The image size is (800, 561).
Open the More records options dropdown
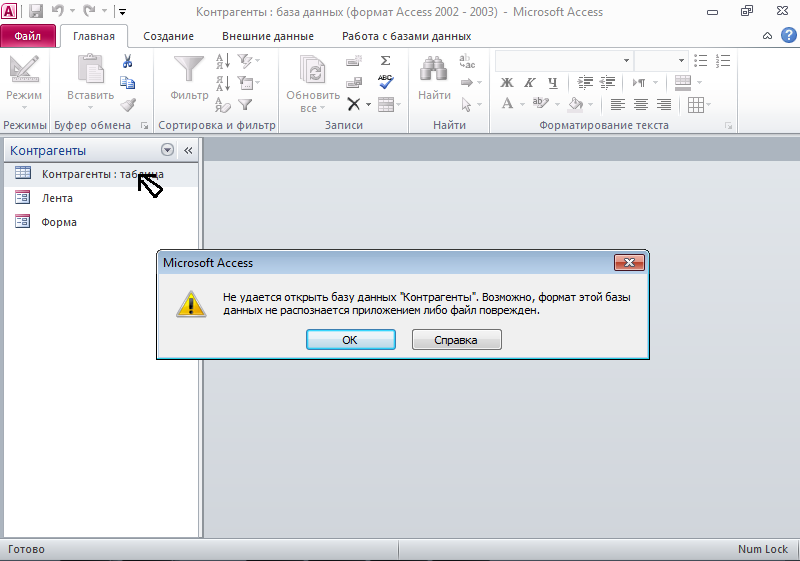390,105
